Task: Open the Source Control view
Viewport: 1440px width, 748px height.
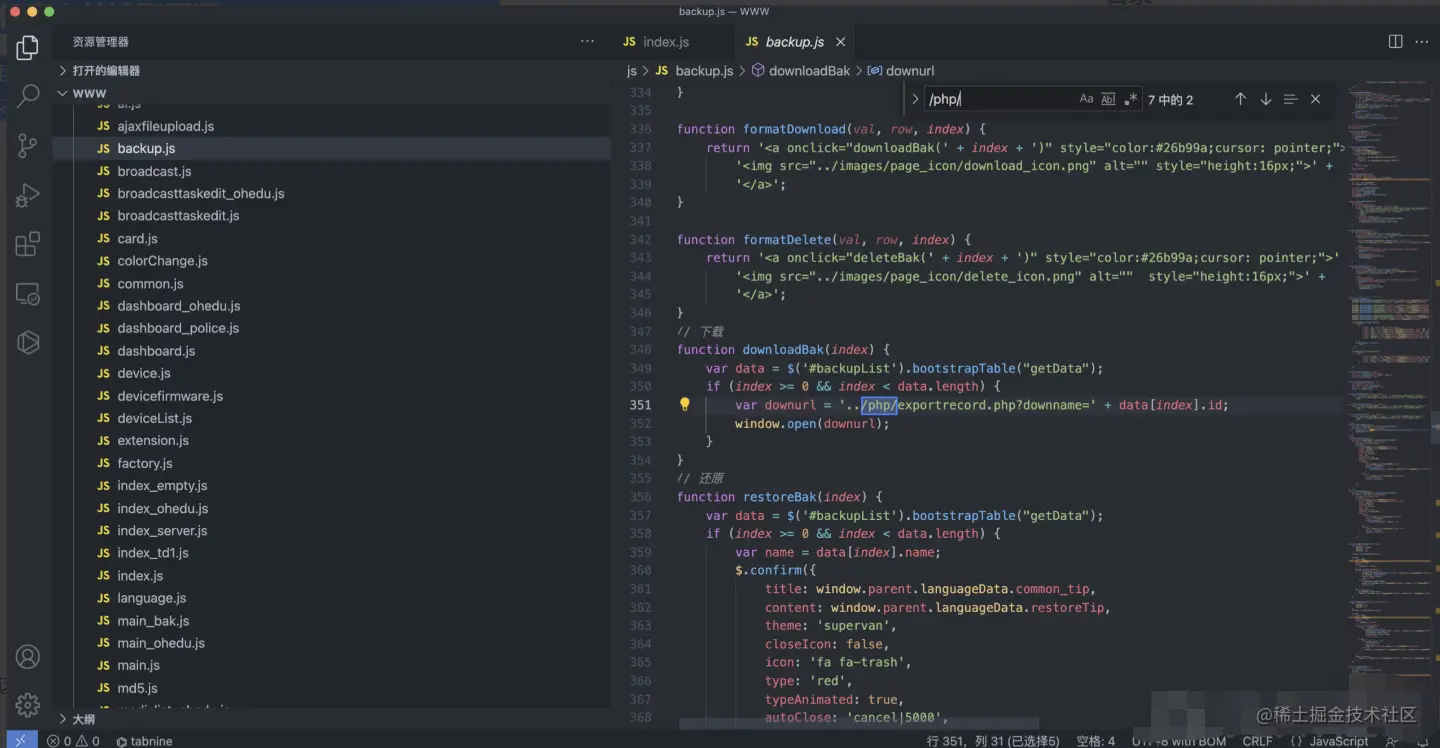Action: [x=28, y=146]
